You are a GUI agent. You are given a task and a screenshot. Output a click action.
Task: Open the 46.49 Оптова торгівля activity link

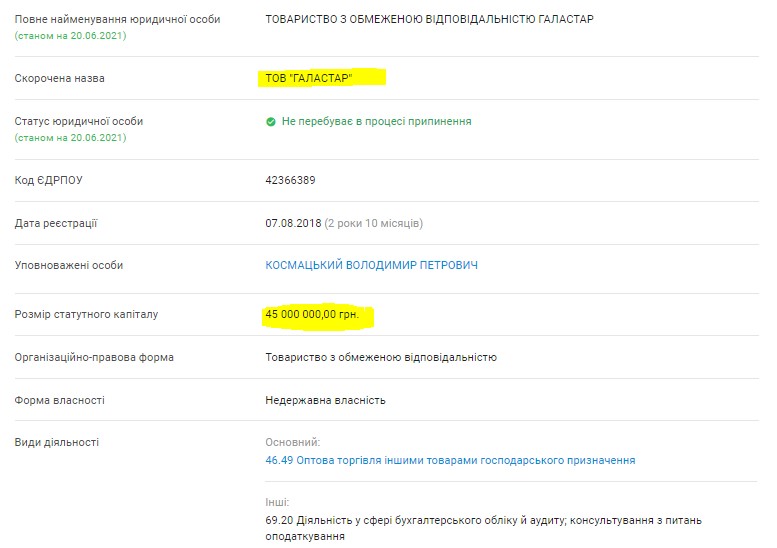[449, 460]
